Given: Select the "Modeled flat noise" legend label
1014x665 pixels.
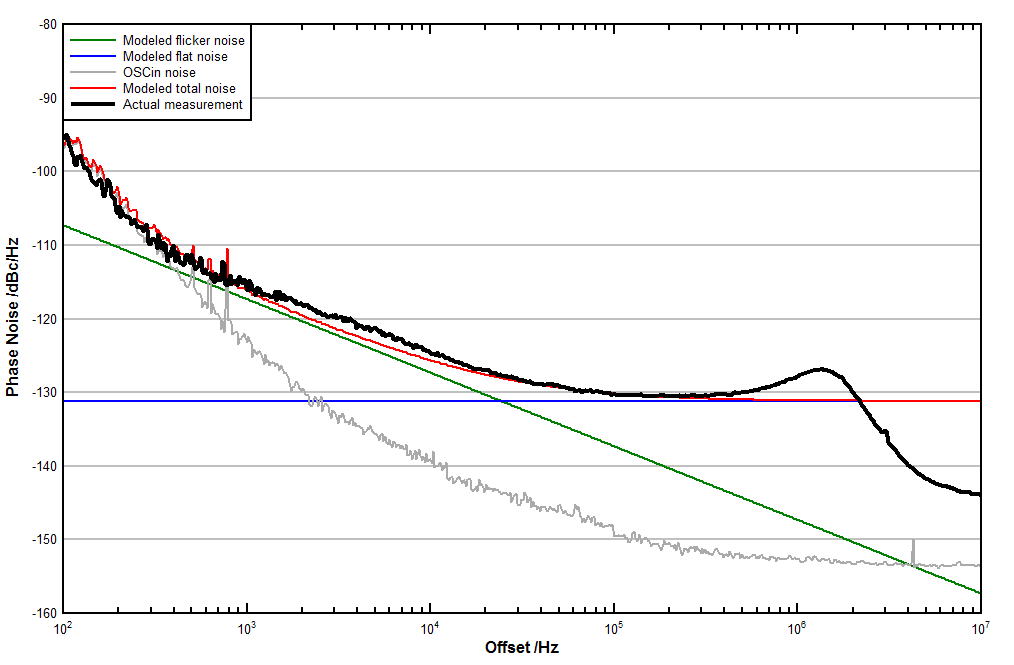Looking at the screenshot, I should [175, 56].
